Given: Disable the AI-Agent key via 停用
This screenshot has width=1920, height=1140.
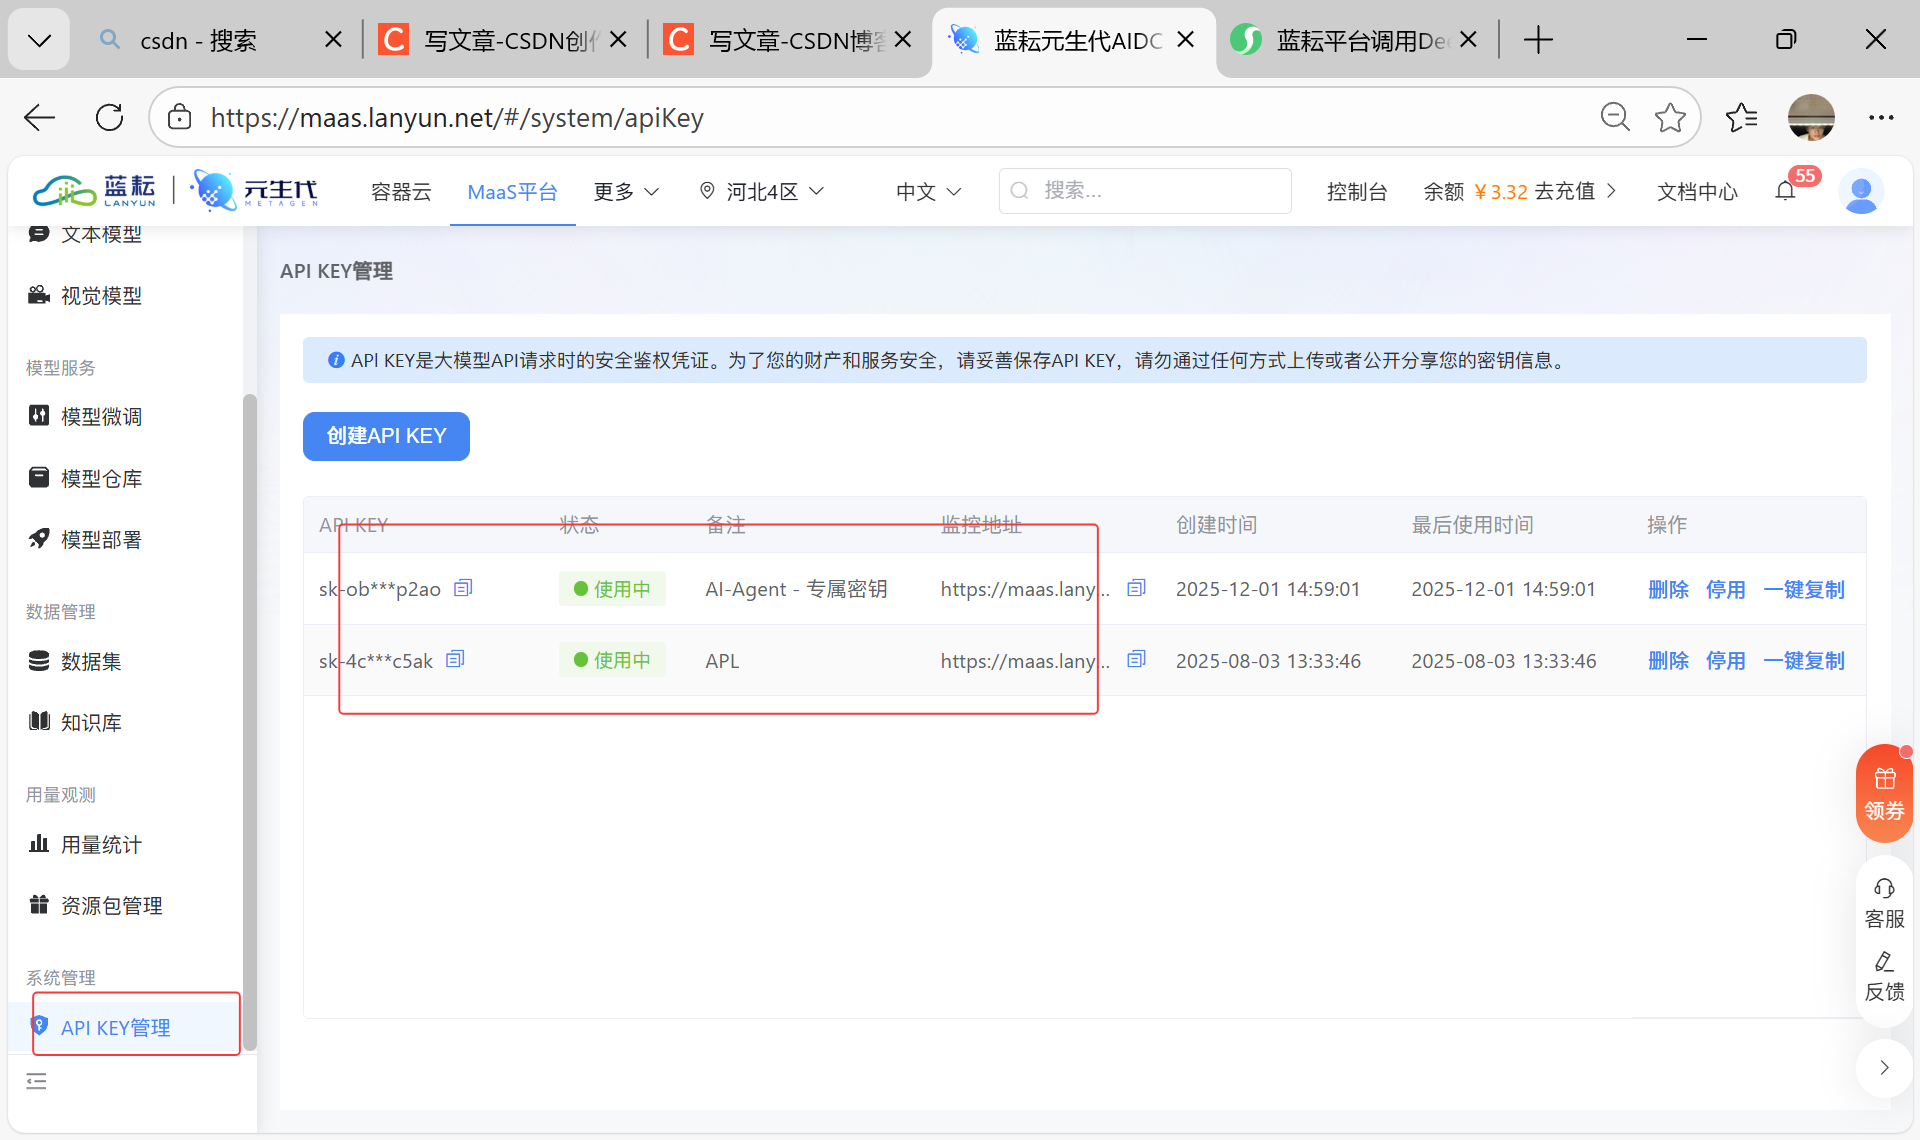Looking at the screenshot, I should pos(1725,590).
